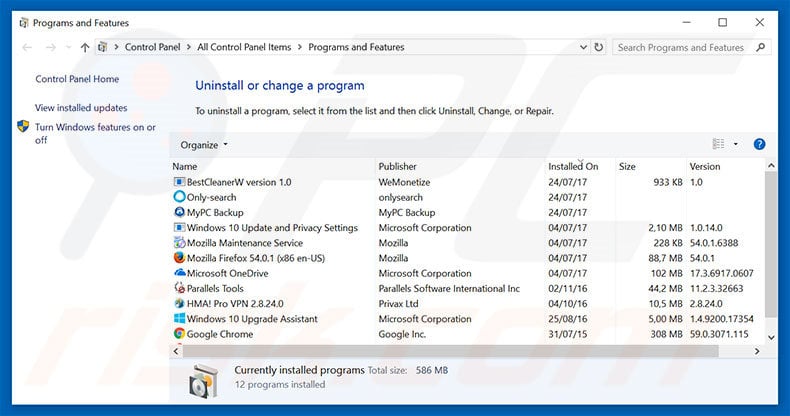Click the search magnifier icon
The width and height of the screenshot is (790, 416).
pos(761,47)
